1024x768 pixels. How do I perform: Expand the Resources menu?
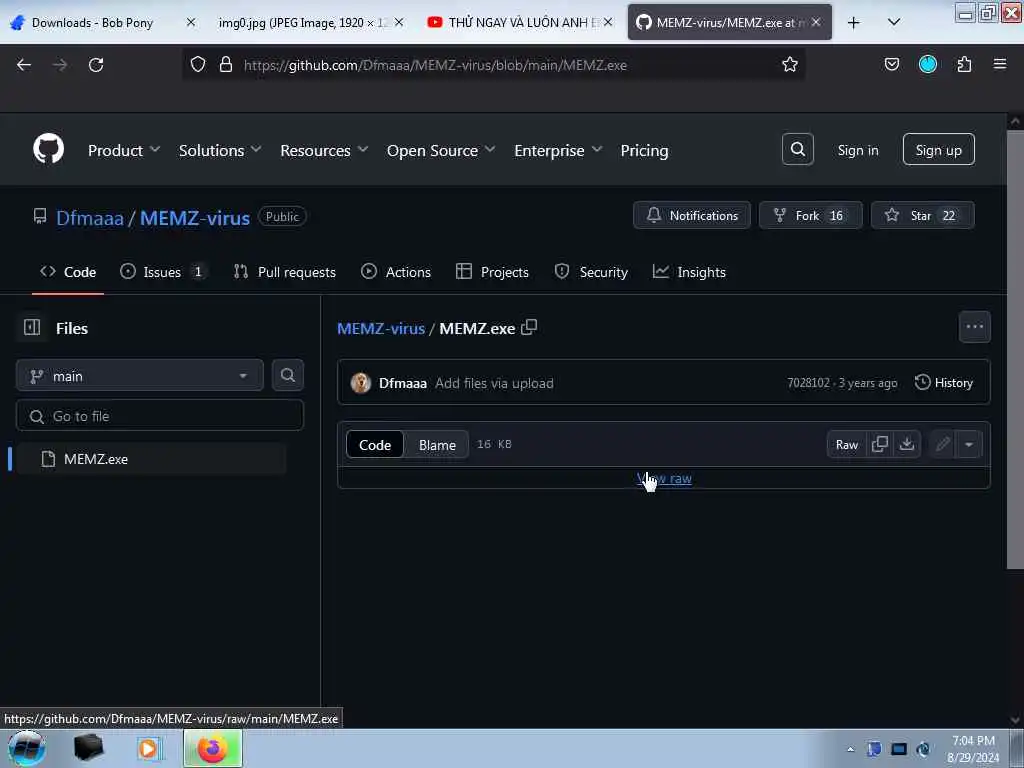tap(324, 150)
